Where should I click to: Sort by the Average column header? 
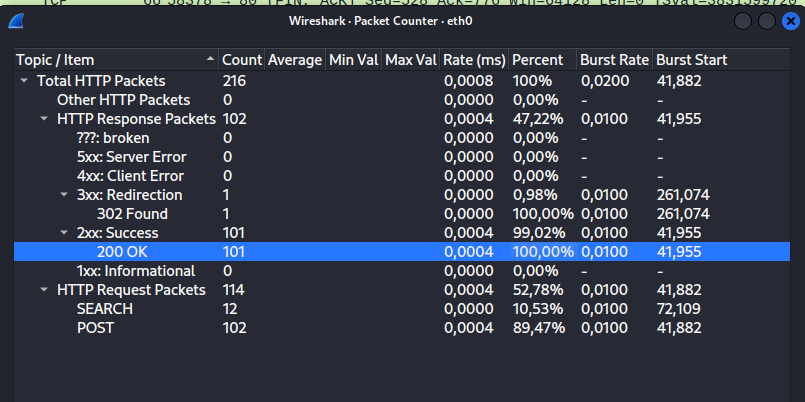tap(295, 60)
